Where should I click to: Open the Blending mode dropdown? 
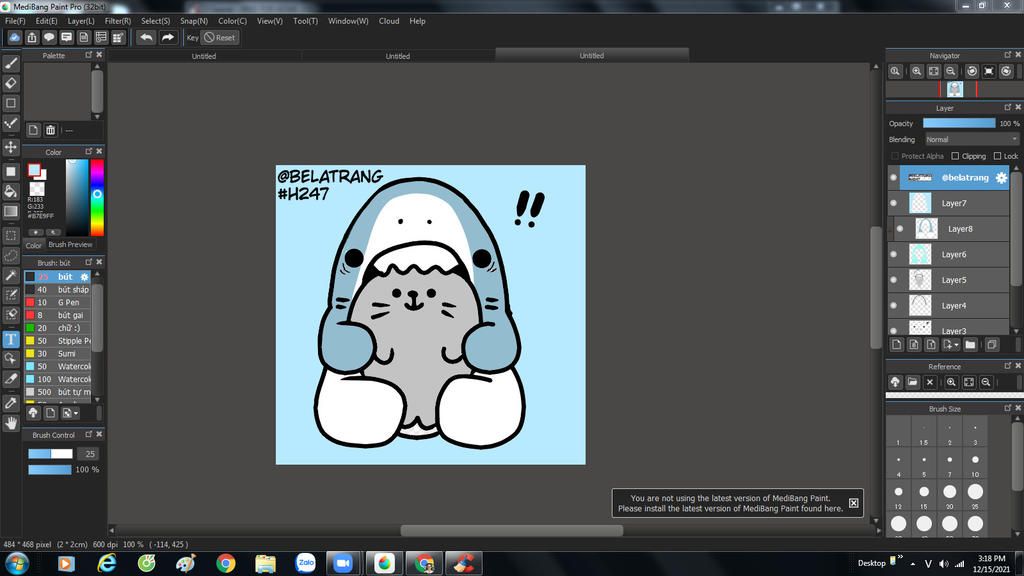click(x=972, y=139)
